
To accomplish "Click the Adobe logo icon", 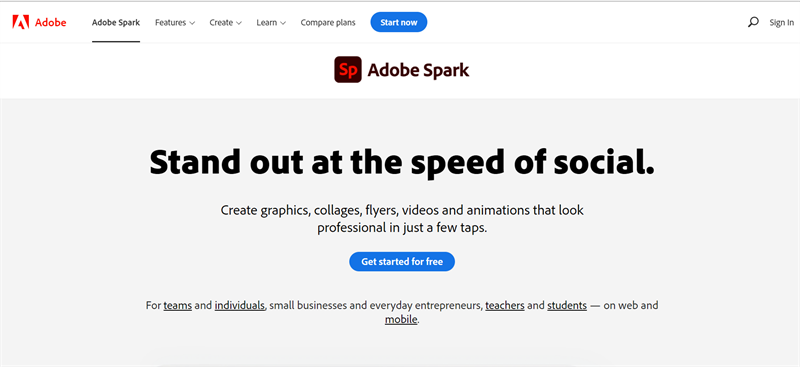I will [21, 22].
